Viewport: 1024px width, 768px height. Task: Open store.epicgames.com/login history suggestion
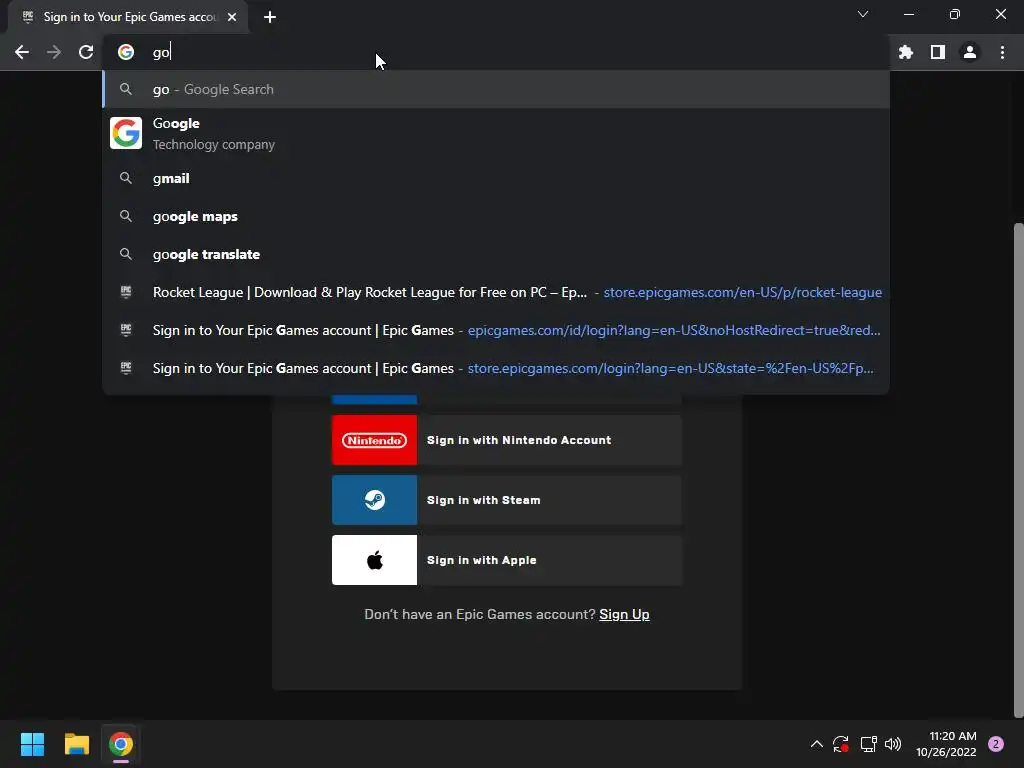pyautogui.click(x=496, y=368)
